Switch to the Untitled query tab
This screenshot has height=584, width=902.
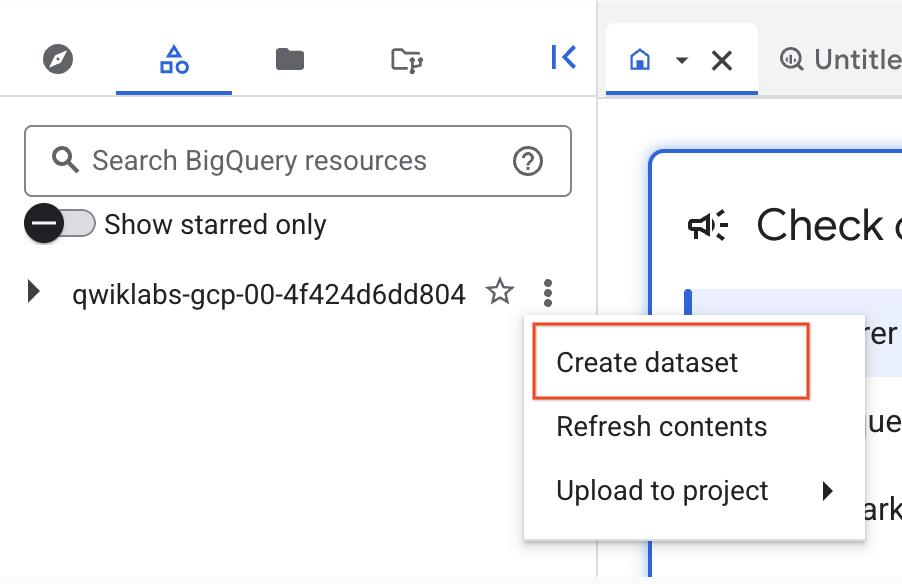[x=840, y=59]
